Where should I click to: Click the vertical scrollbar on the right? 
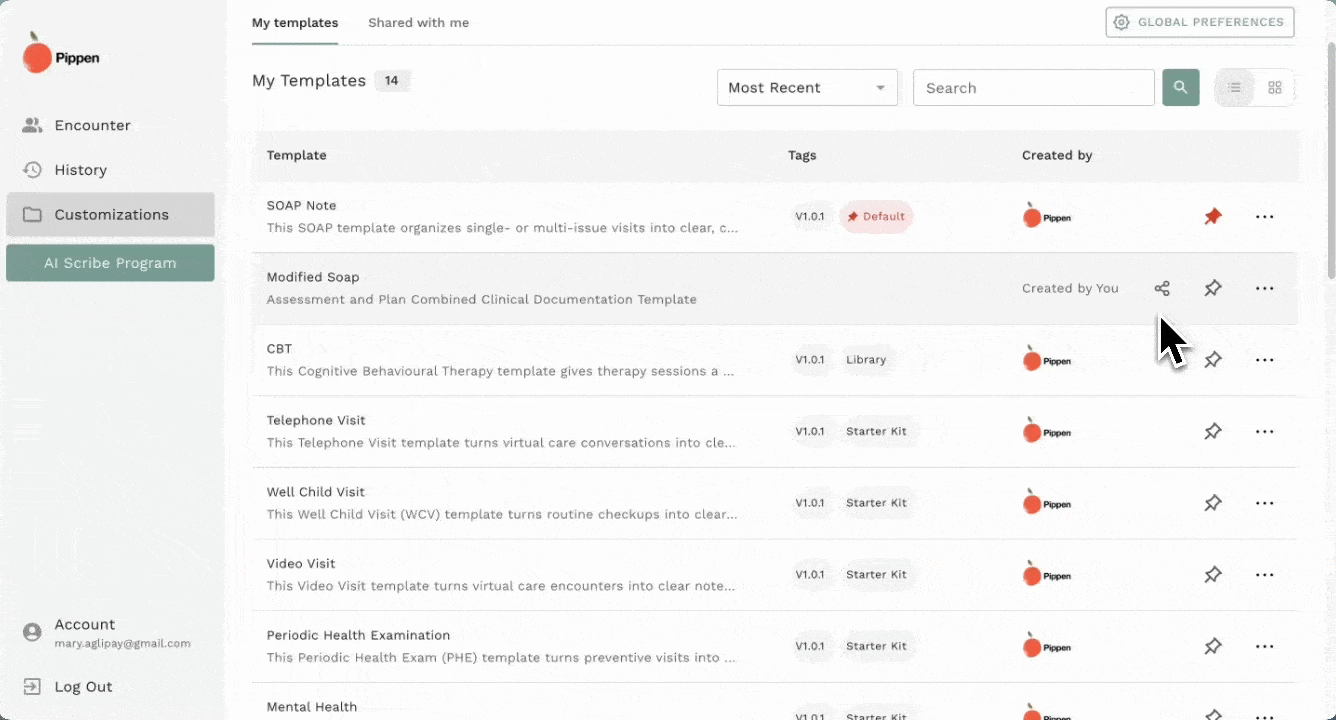1330,160
